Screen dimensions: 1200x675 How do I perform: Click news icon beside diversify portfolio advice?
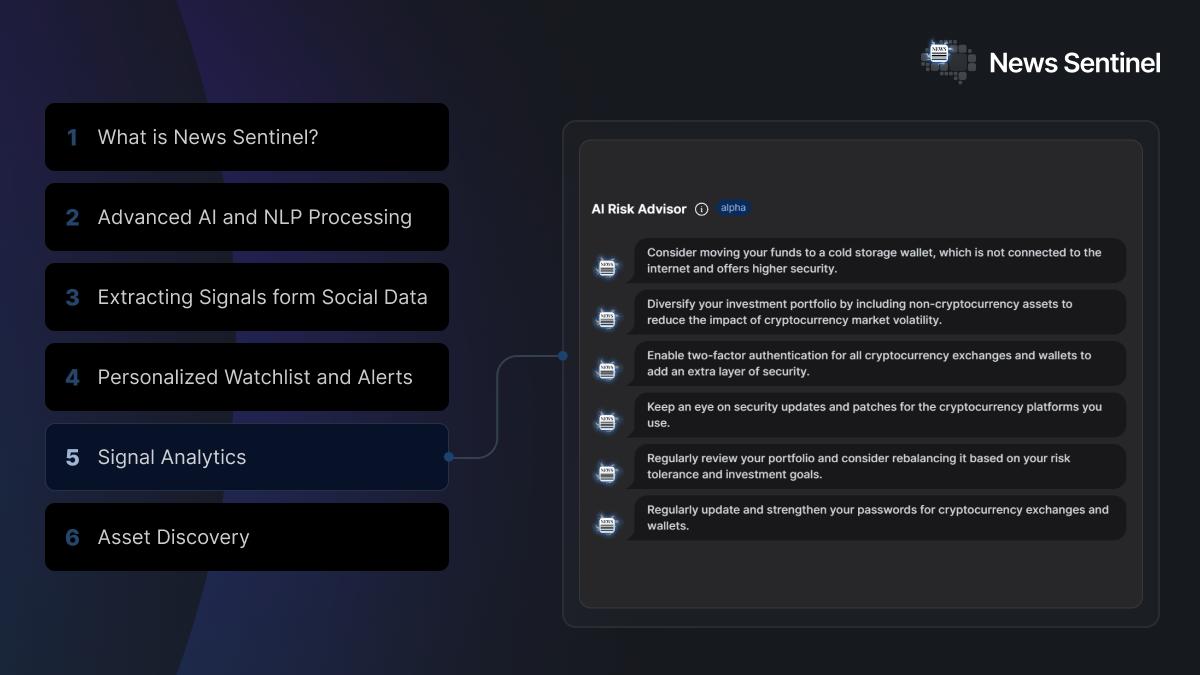[x=606, y=319]
